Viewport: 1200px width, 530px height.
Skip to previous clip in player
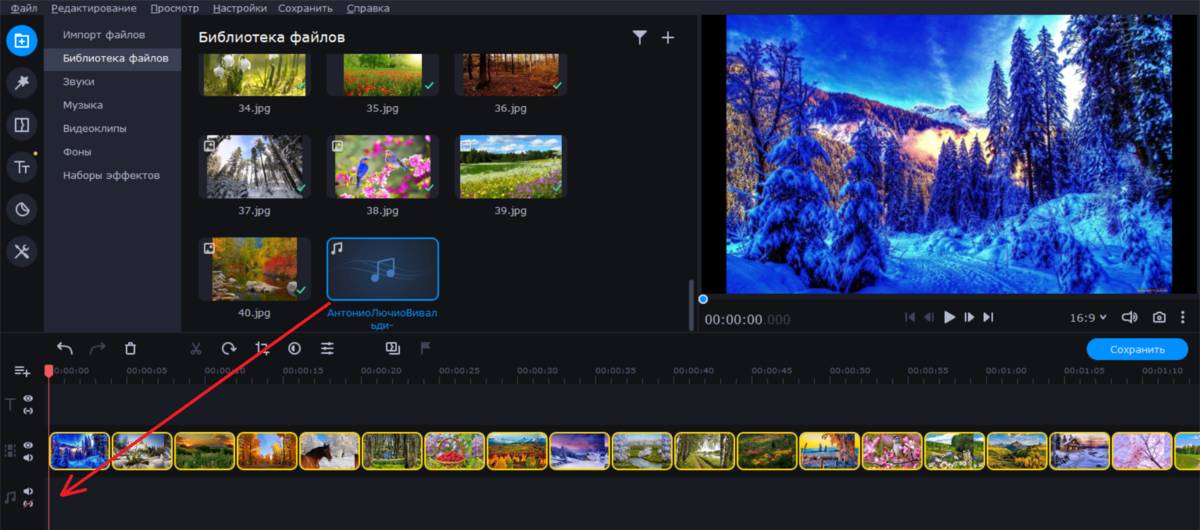tap(910, 317)
